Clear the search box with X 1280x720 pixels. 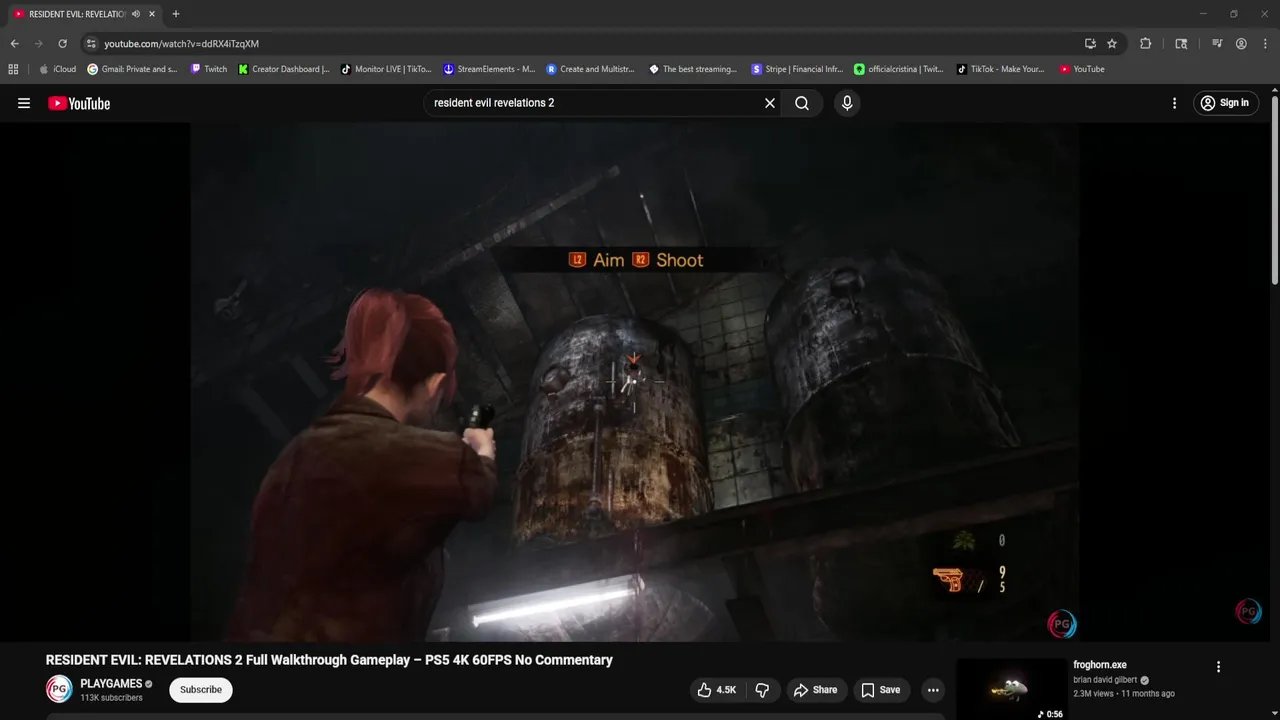[x=770, y=103]
